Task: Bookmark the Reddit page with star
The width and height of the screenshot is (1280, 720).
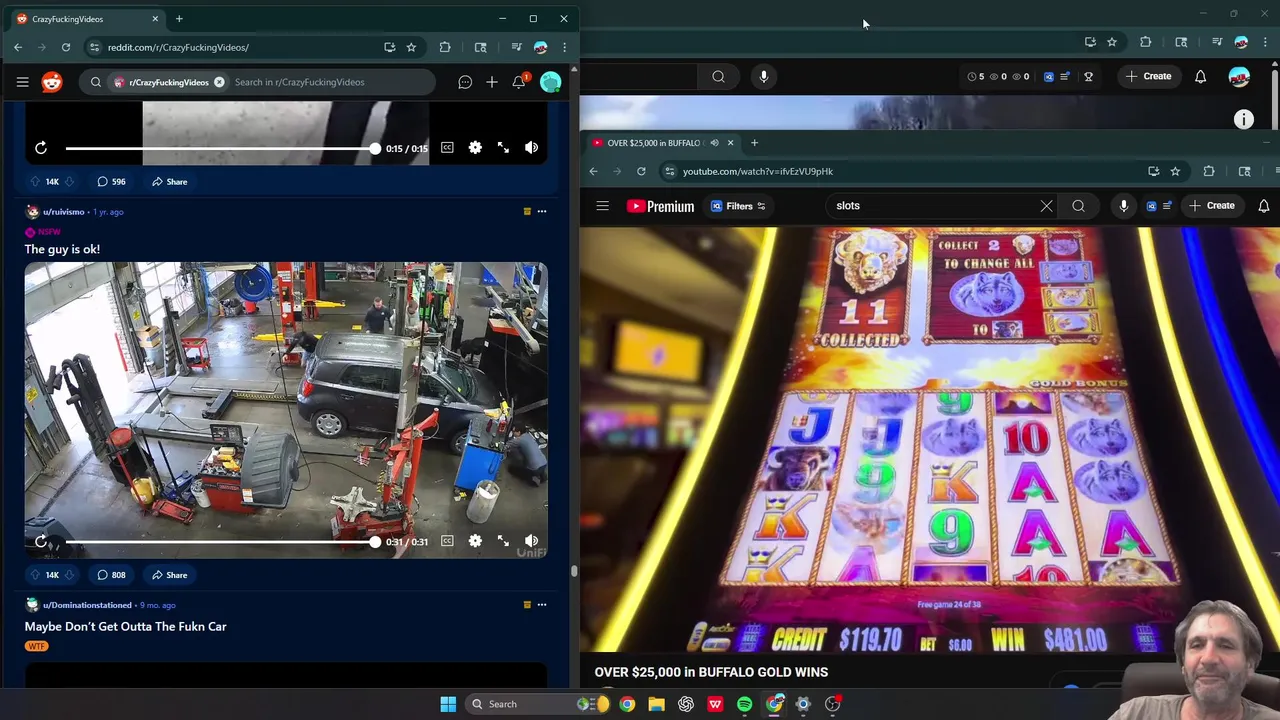Action: click(x=411, y=47)
